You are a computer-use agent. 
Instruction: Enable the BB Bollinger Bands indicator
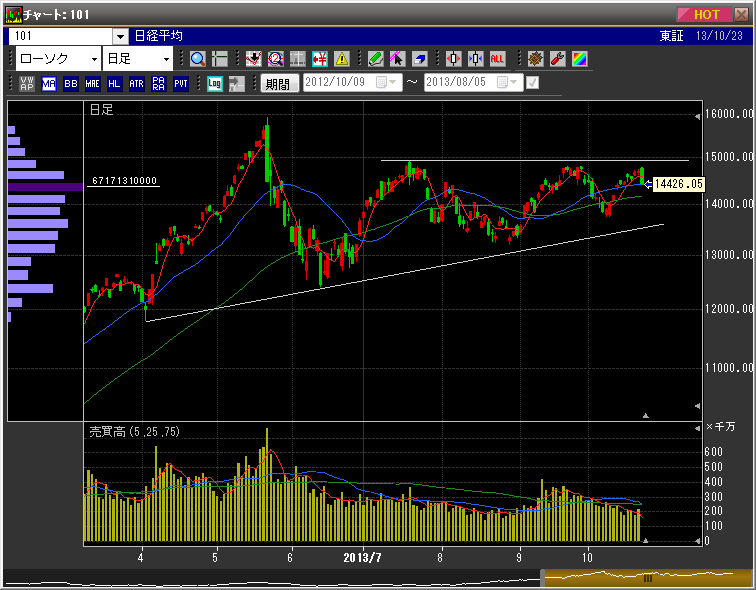coord(71,84)
